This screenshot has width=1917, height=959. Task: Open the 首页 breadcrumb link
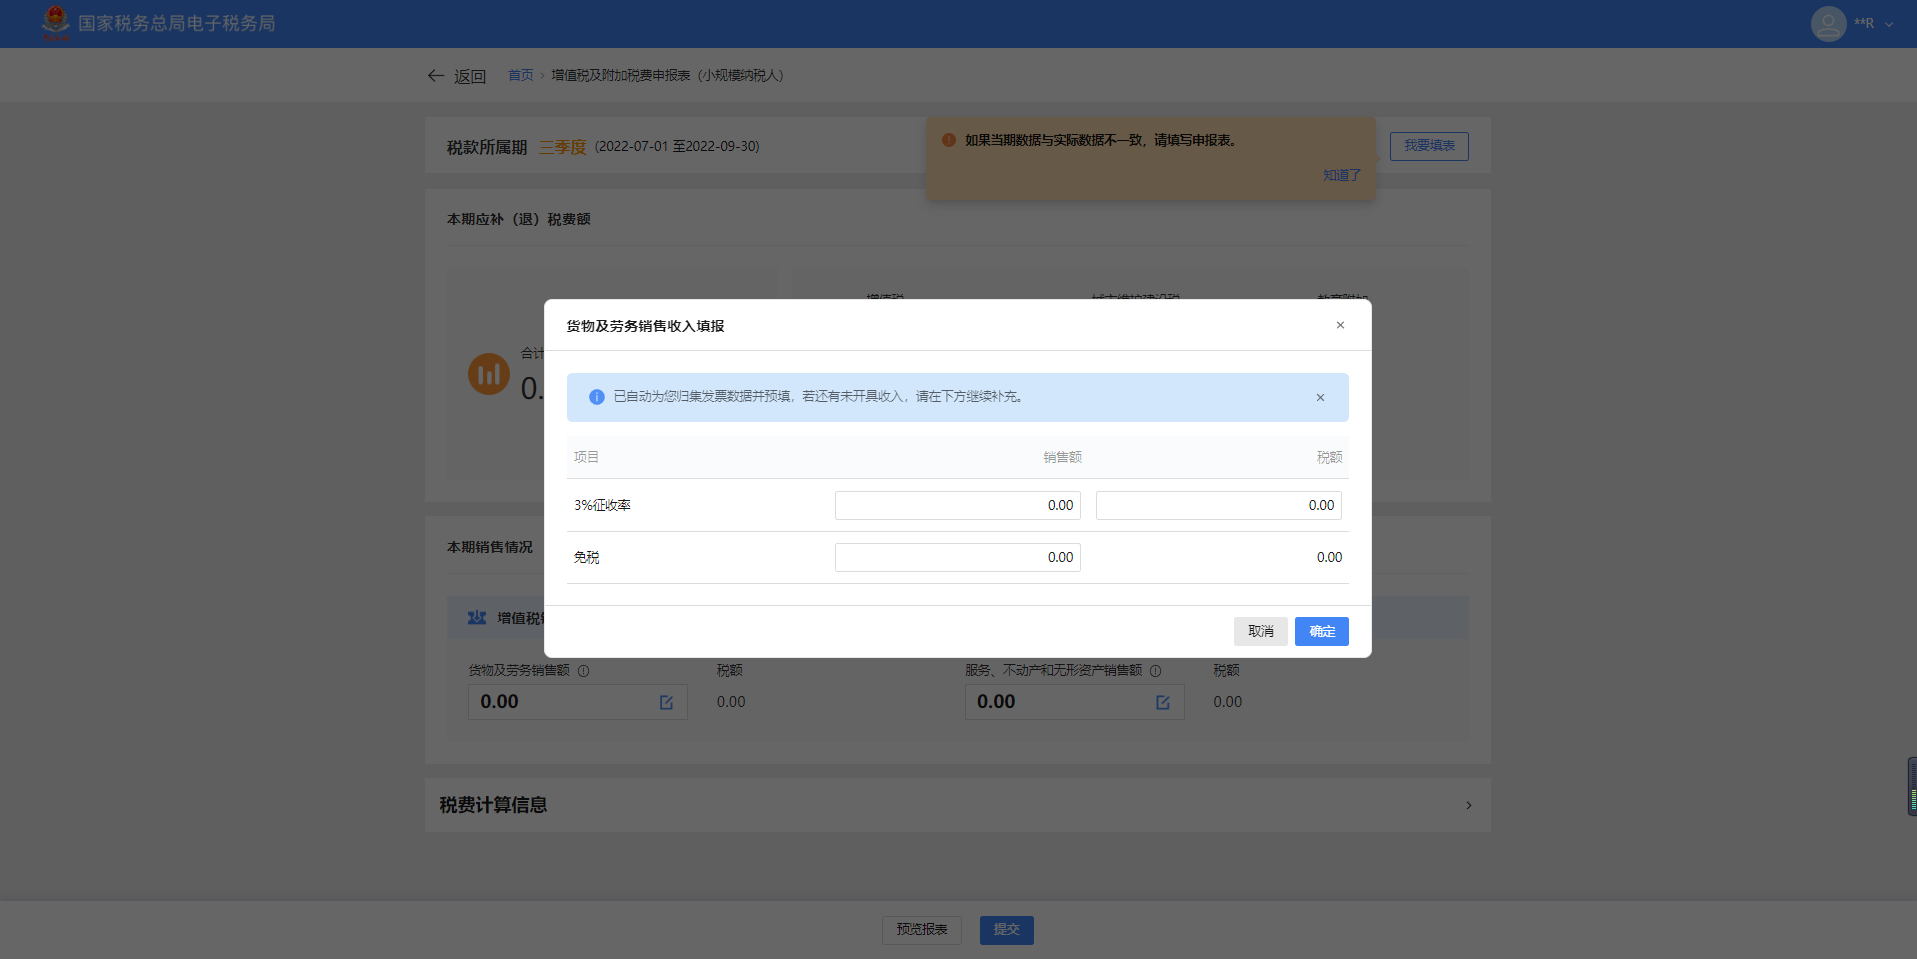click(520, 76)
